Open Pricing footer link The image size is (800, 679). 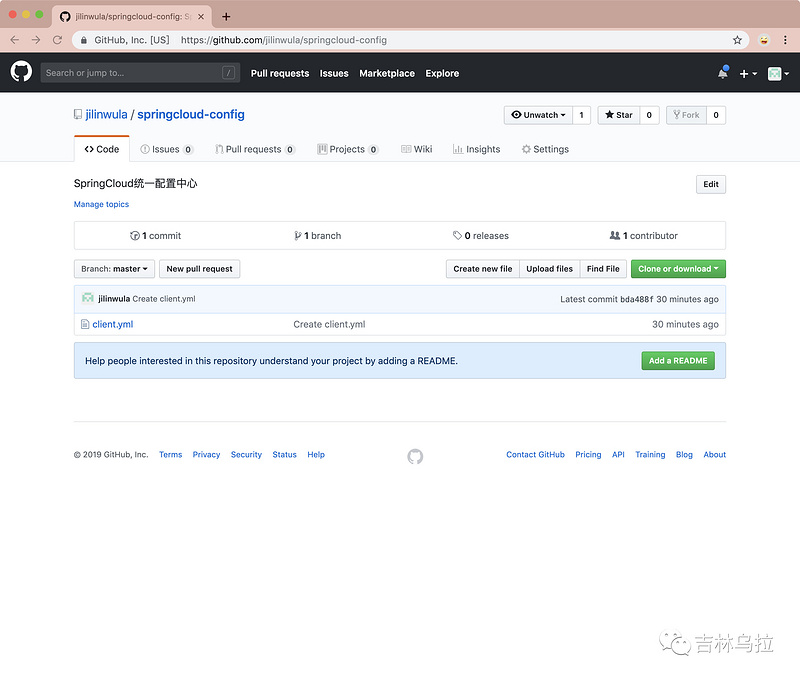coord(588,455)
